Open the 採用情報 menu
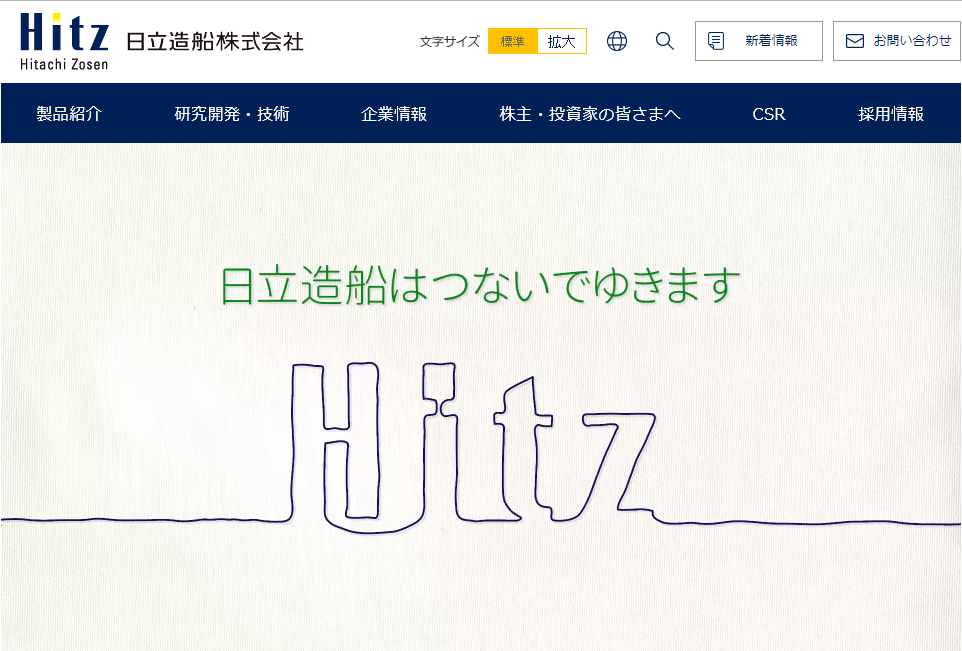Image resolution: width=962 pixels, height=651 pixels. 891,114
